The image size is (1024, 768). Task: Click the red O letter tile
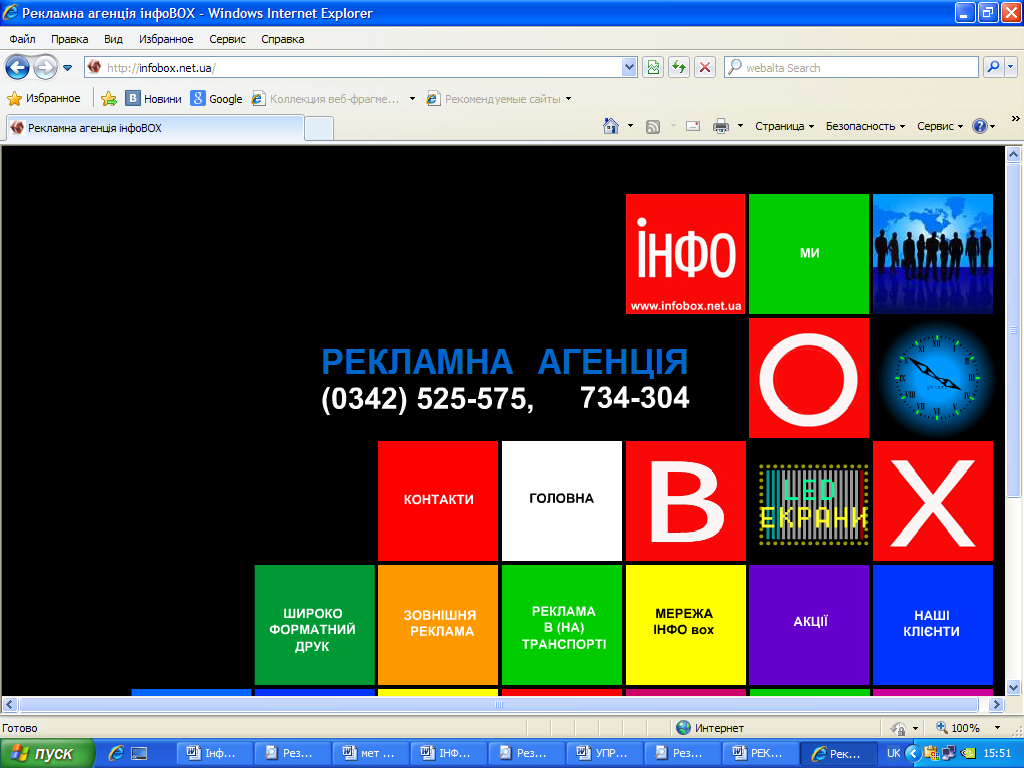click(x=809, y=378)
